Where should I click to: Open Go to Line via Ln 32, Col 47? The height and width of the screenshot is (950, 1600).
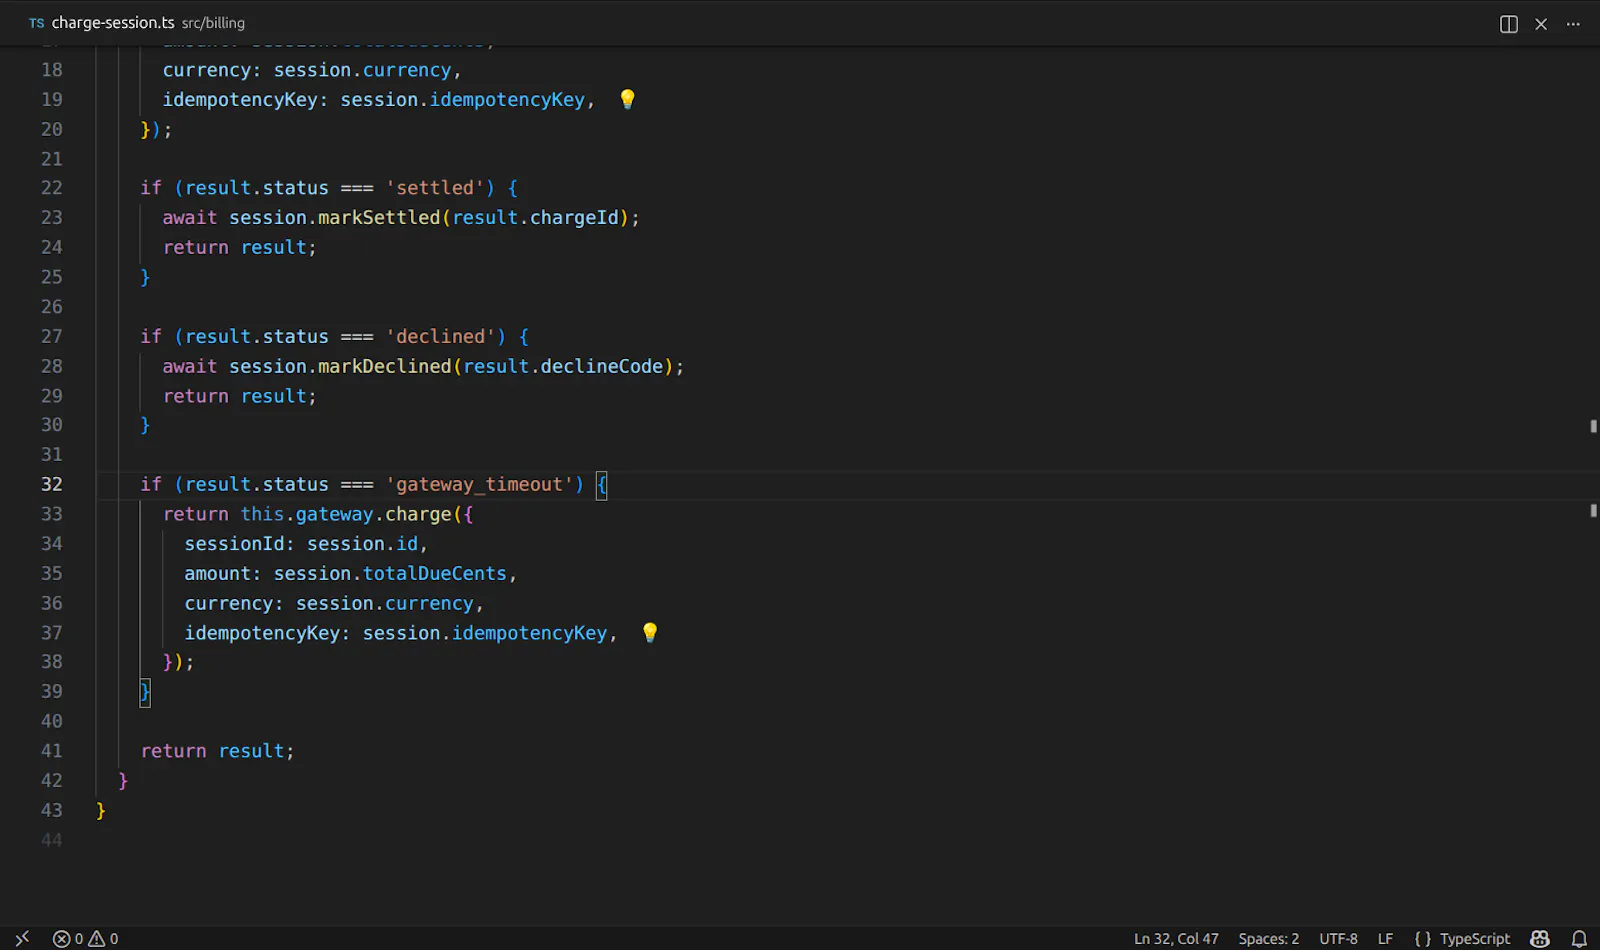[1176, 938]
